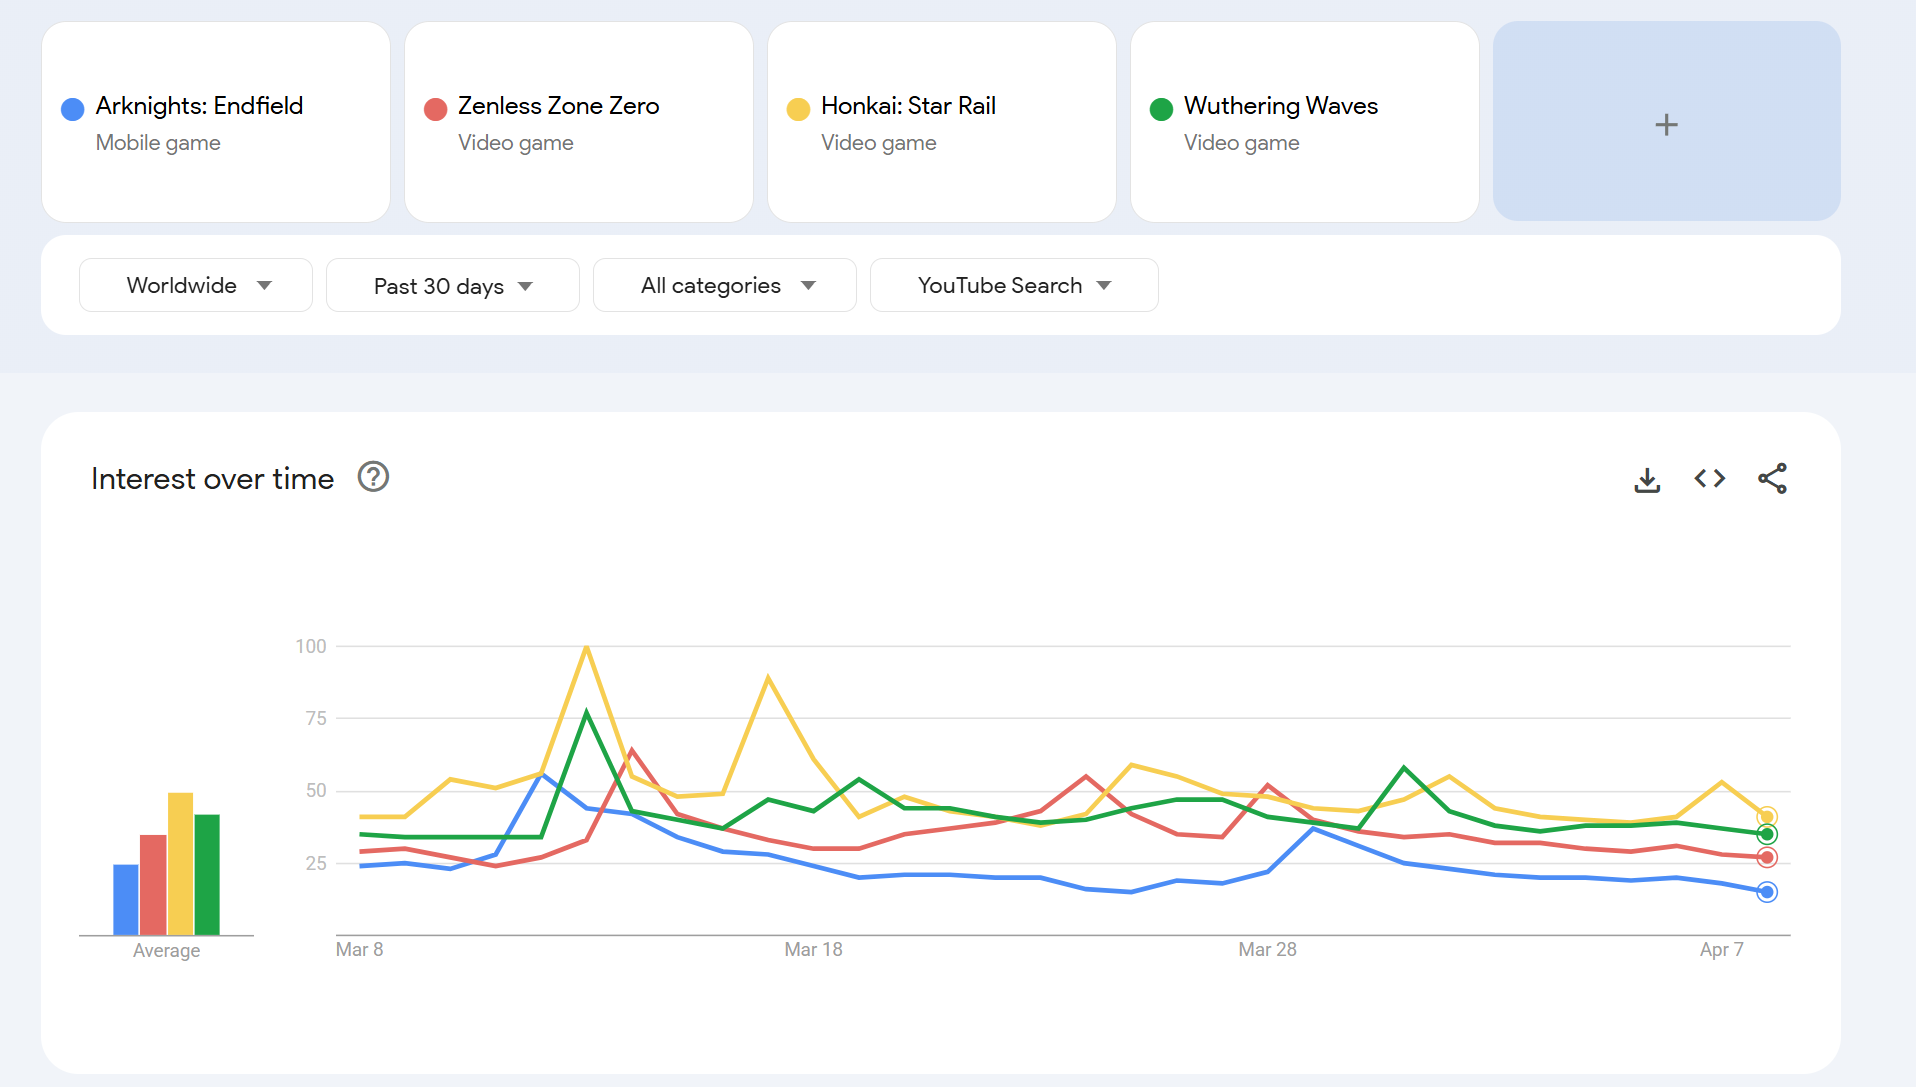This screenshot has height=1087, width=1916.
Task: Edit the Arknights: Endfield search term
Action: click(199, 106)
